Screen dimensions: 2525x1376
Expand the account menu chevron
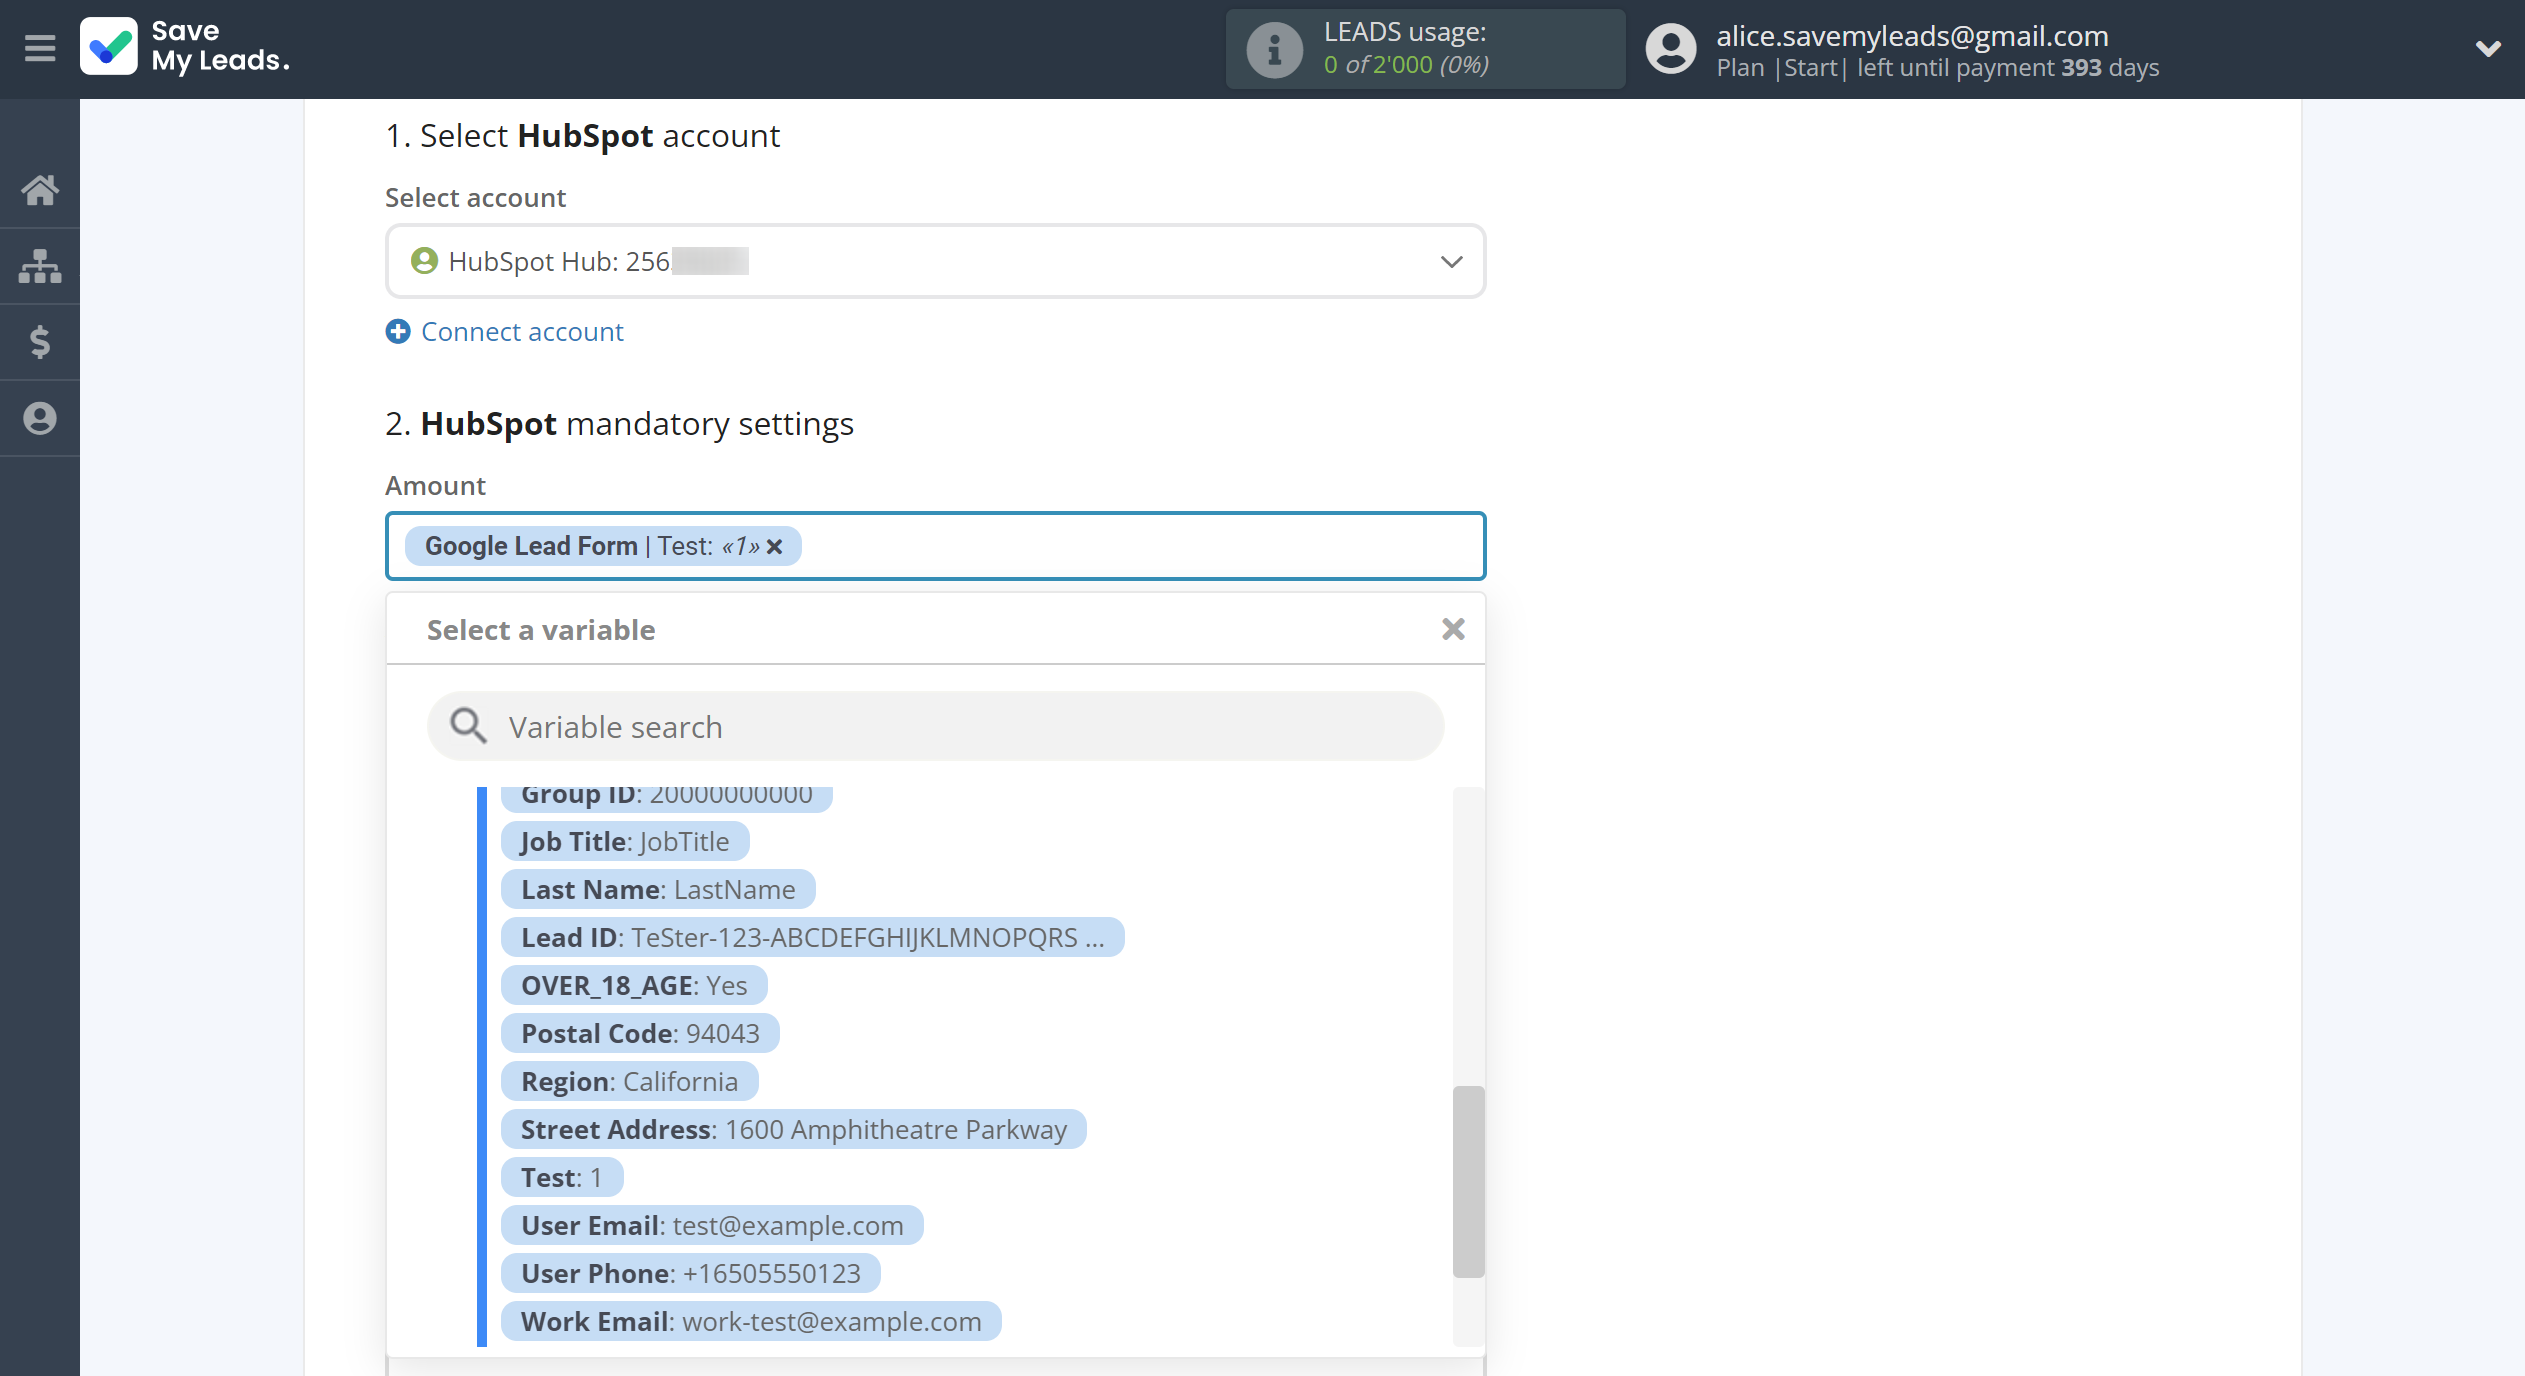[2488, 48]
